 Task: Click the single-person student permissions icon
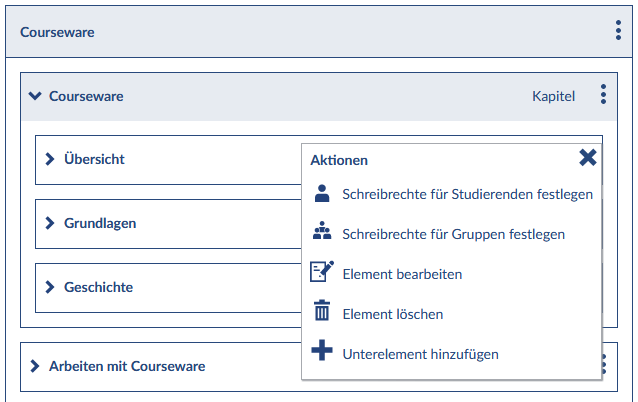point(322,193)
